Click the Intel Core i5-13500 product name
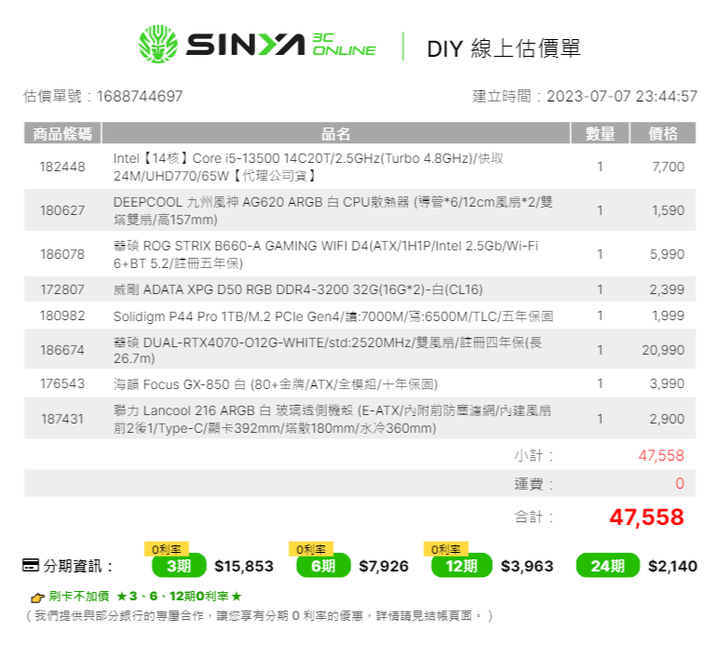 click(308, 167)
